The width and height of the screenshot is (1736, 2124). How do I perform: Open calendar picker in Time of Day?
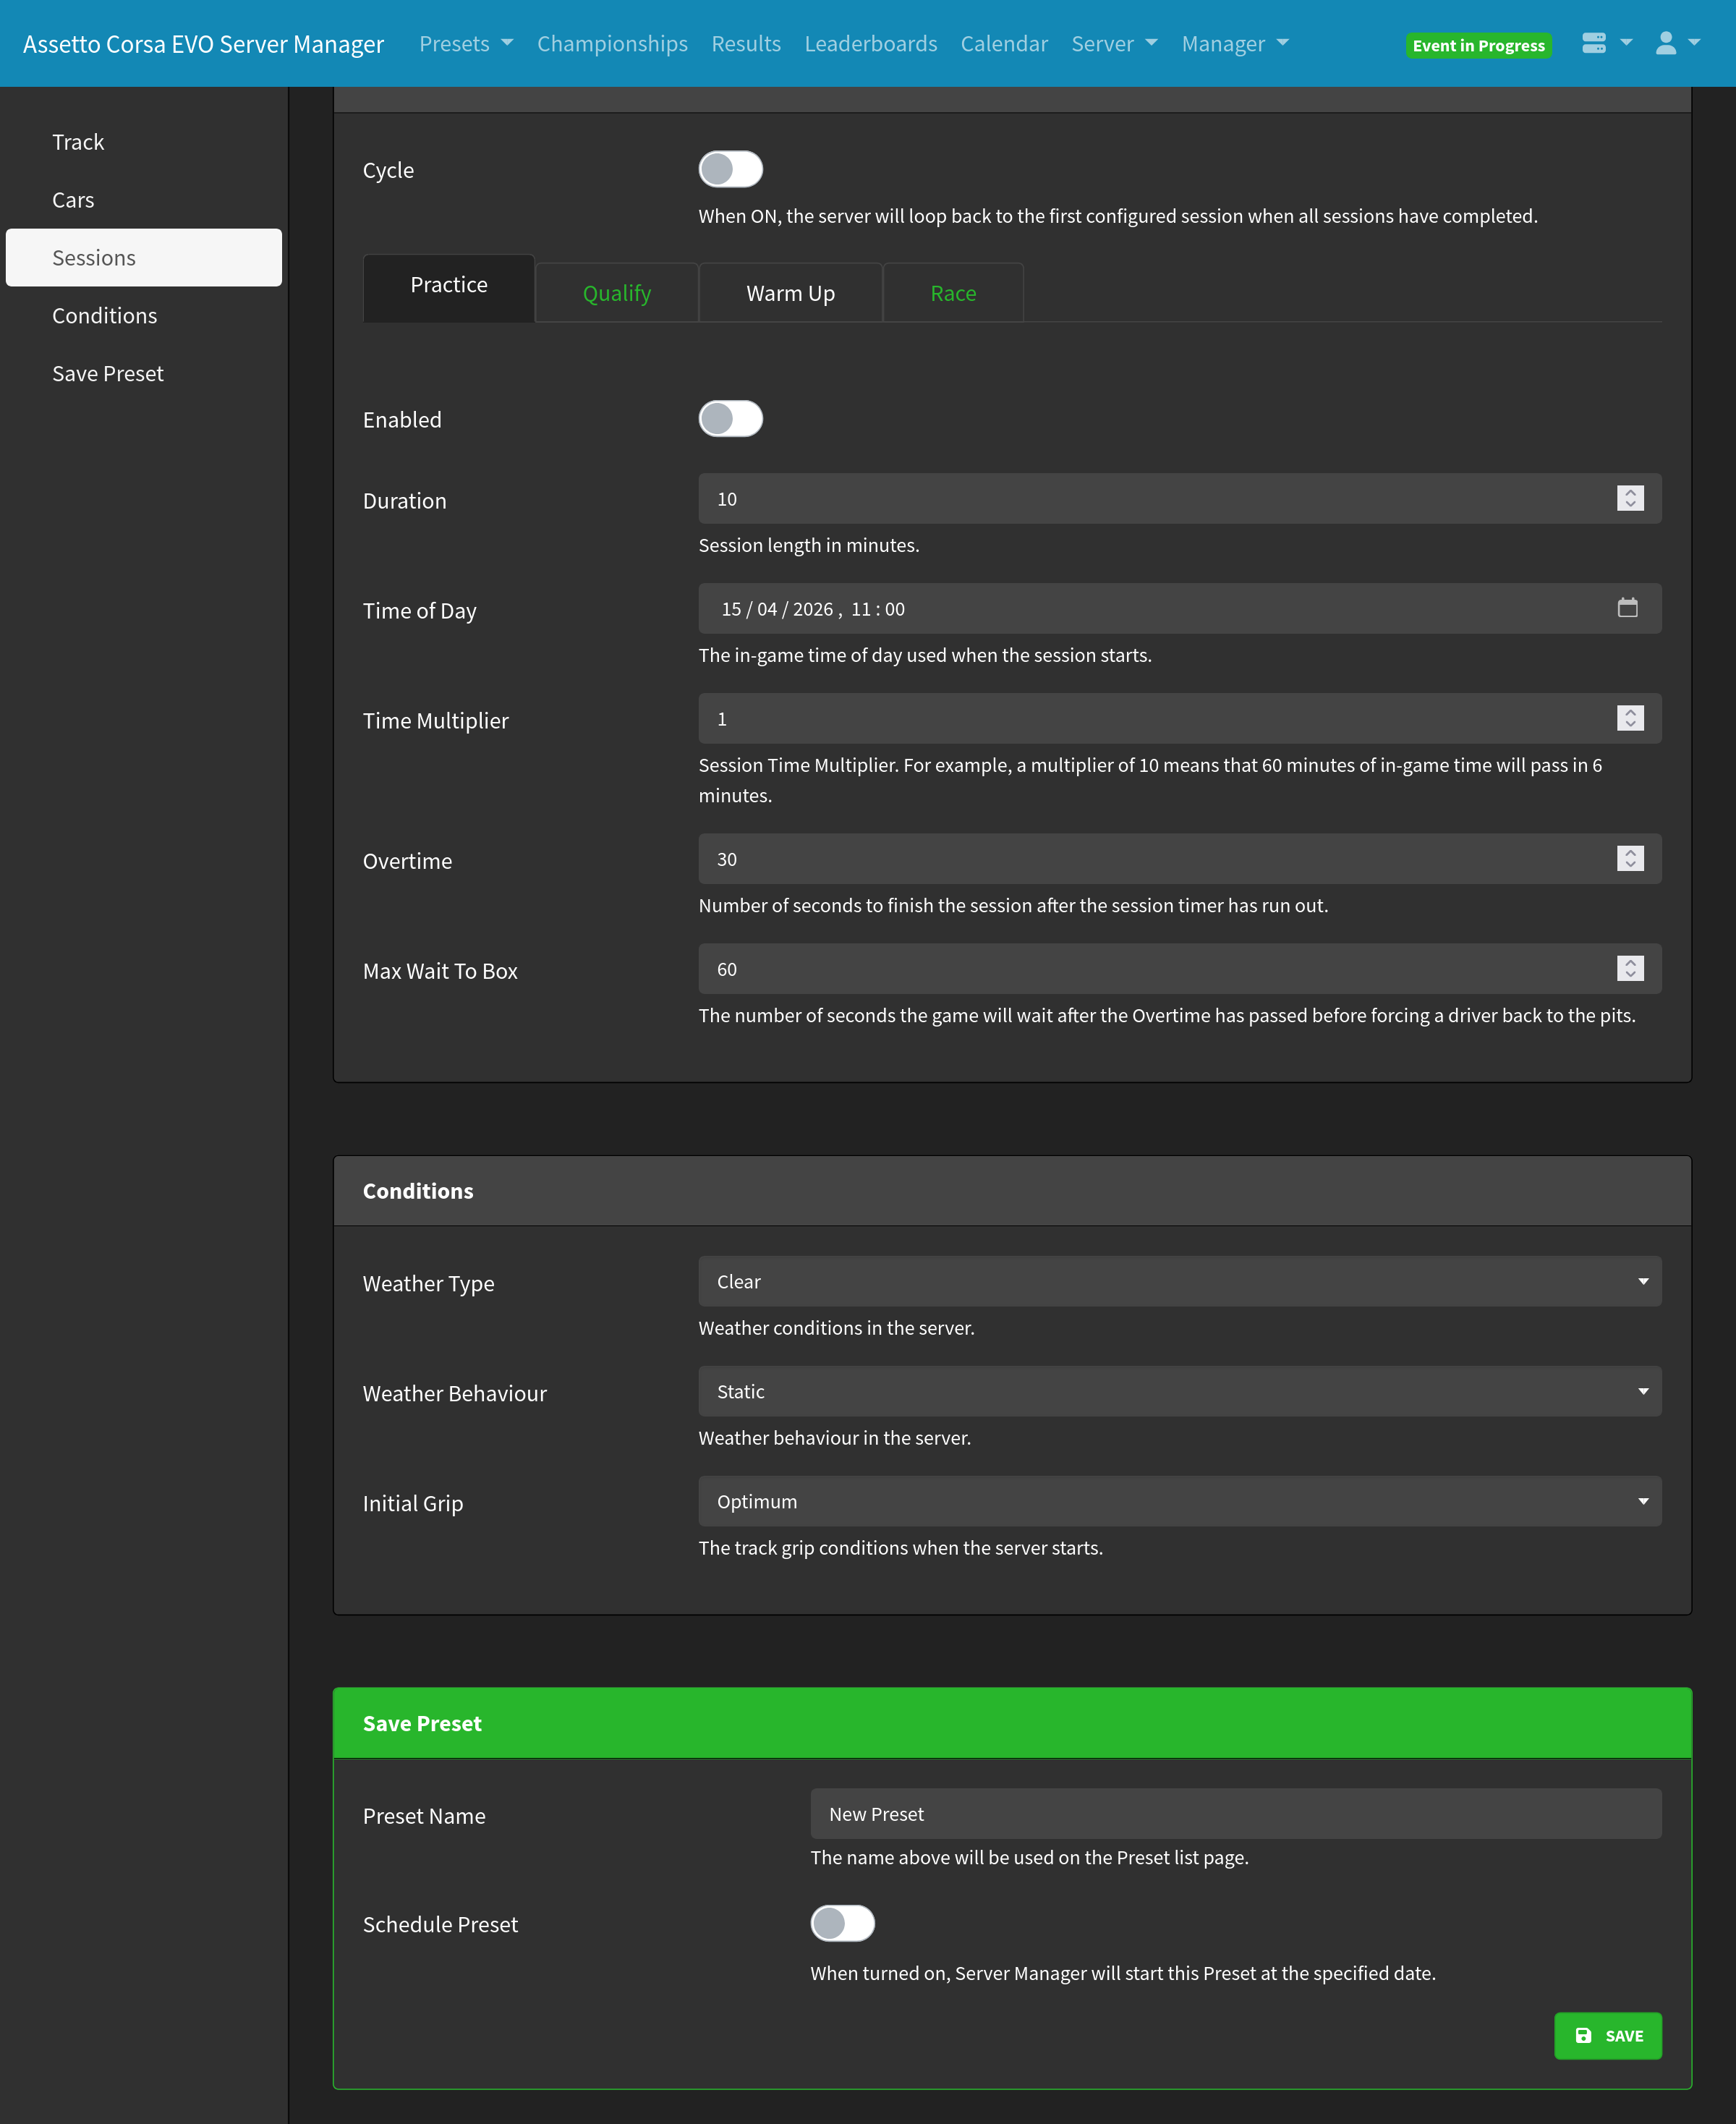click(x=1627, y=608)
